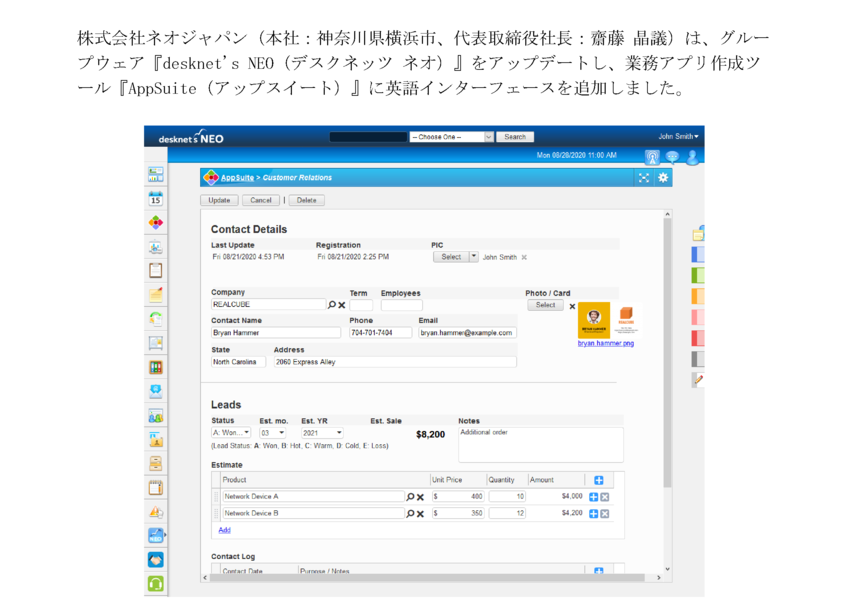Clear company field with X beside REALCUBE
Image resolution: width=849 pixels, height=600 pixels.
point(342,305)
